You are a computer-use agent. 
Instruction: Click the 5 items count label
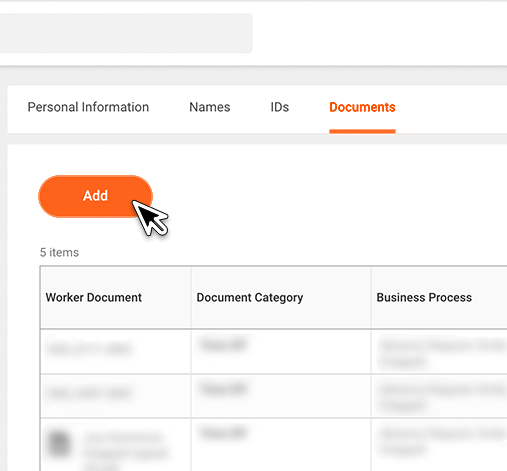pos(59,252)
